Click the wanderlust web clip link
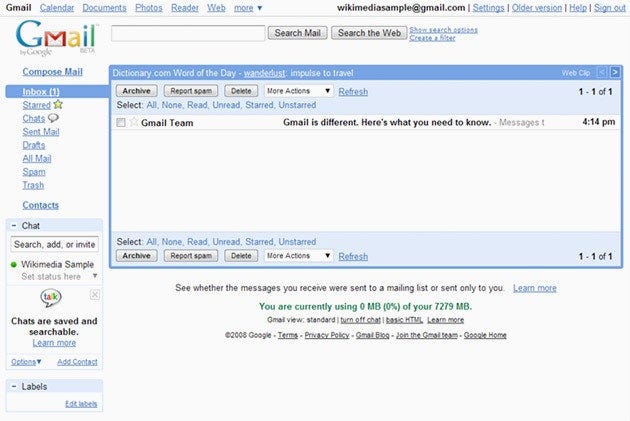 [264, 73]
